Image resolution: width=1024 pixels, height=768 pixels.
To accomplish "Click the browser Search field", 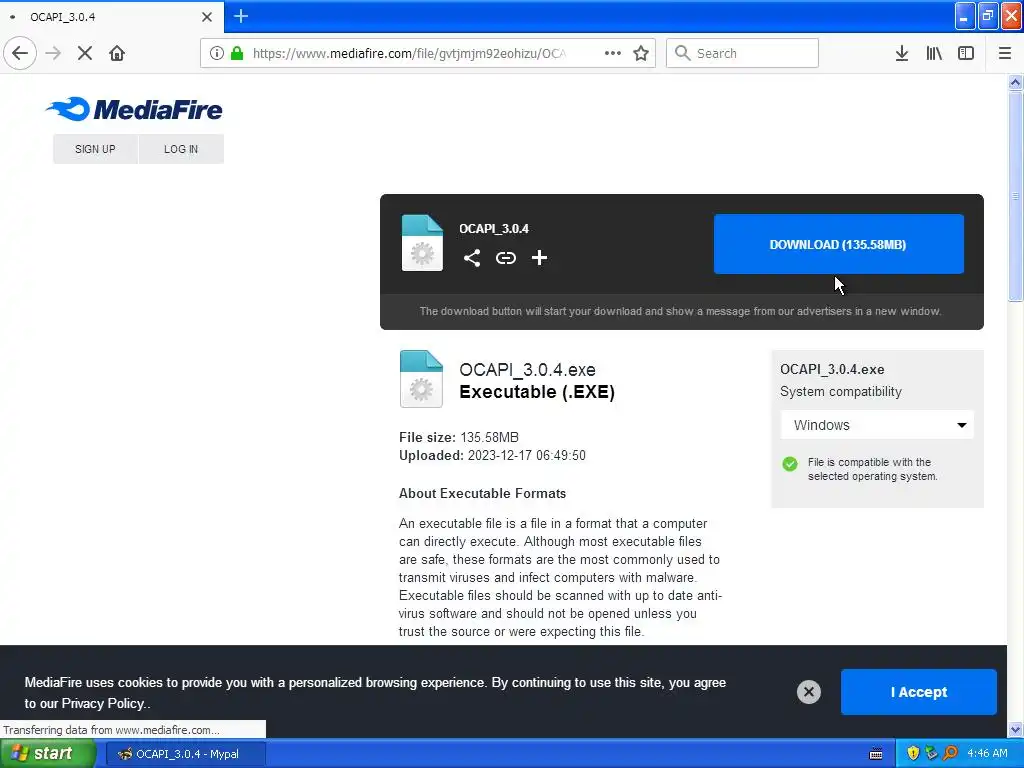I will coord(742,53).
